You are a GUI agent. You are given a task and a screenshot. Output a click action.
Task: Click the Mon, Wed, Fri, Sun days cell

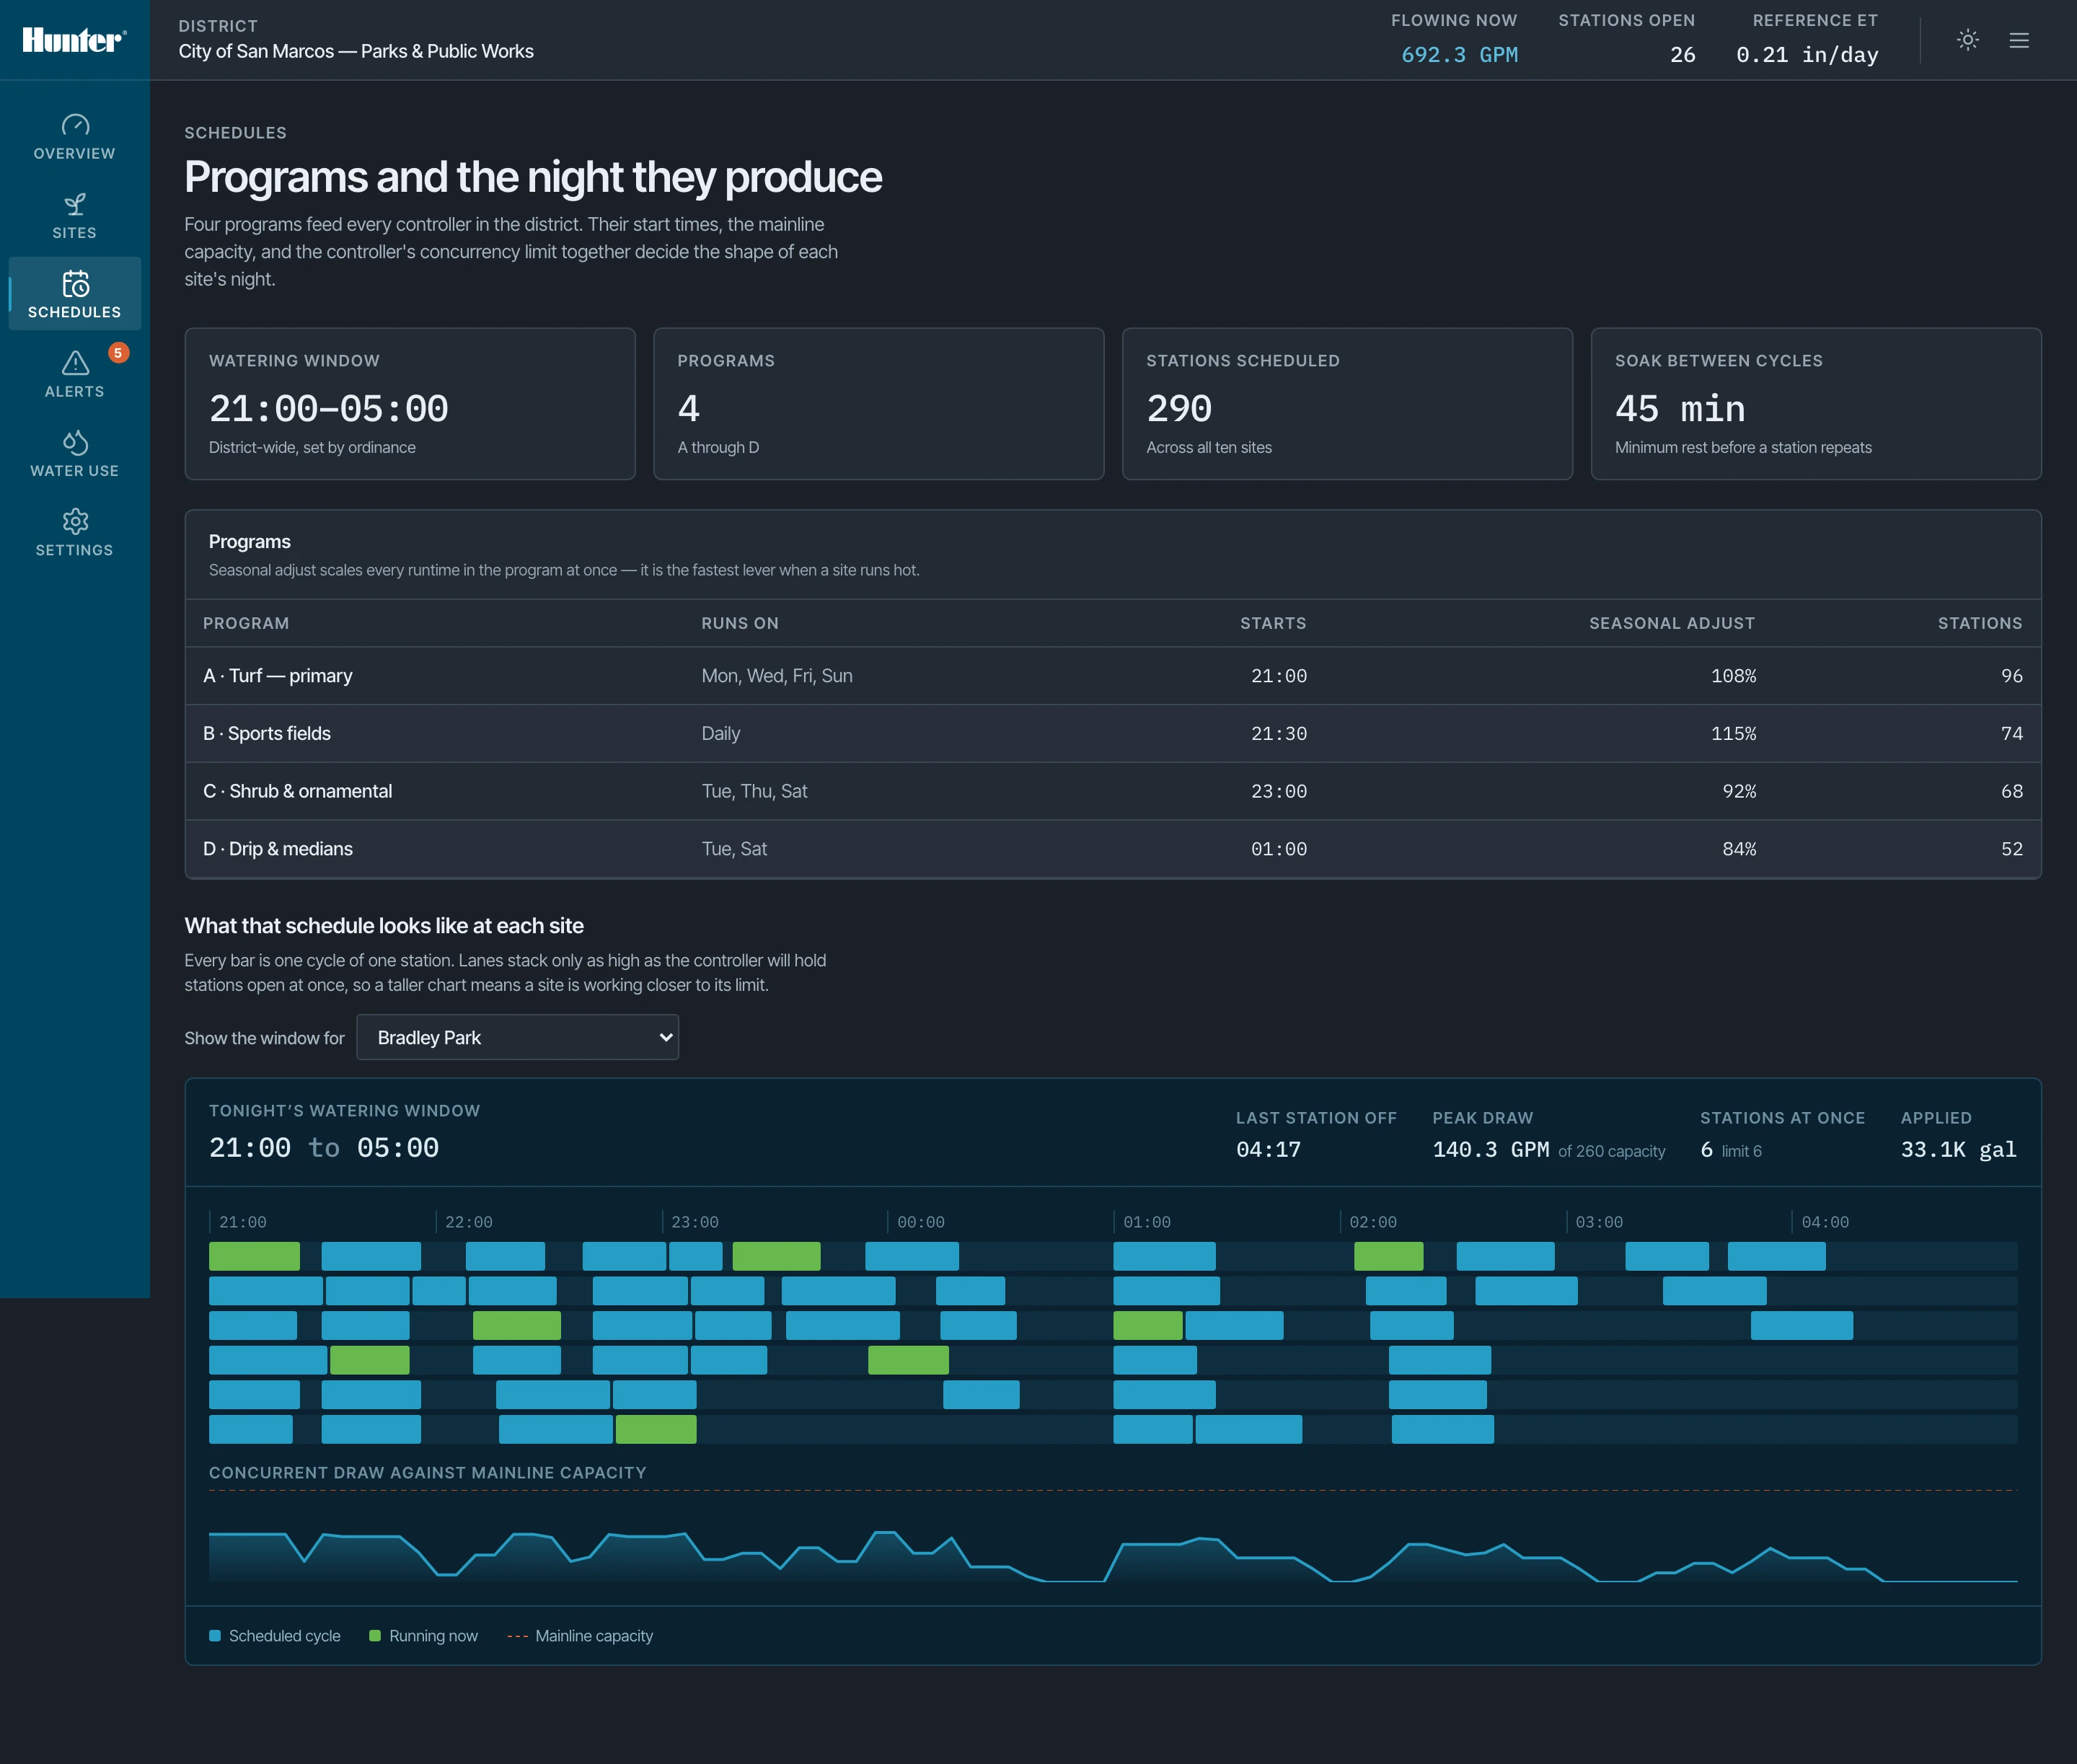point(777,676)
